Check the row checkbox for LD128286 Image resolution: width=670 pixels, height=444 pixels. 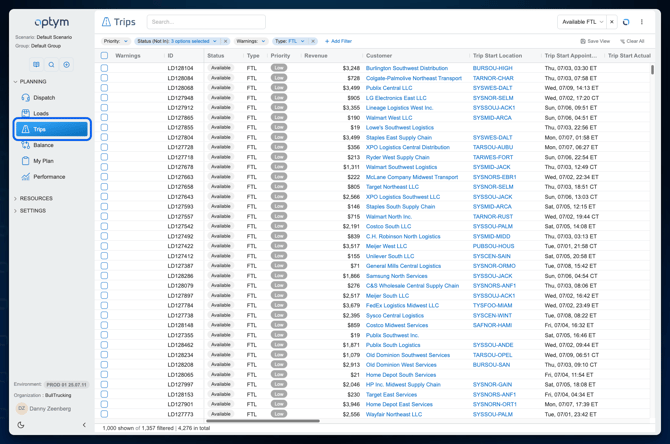[104, 276]
